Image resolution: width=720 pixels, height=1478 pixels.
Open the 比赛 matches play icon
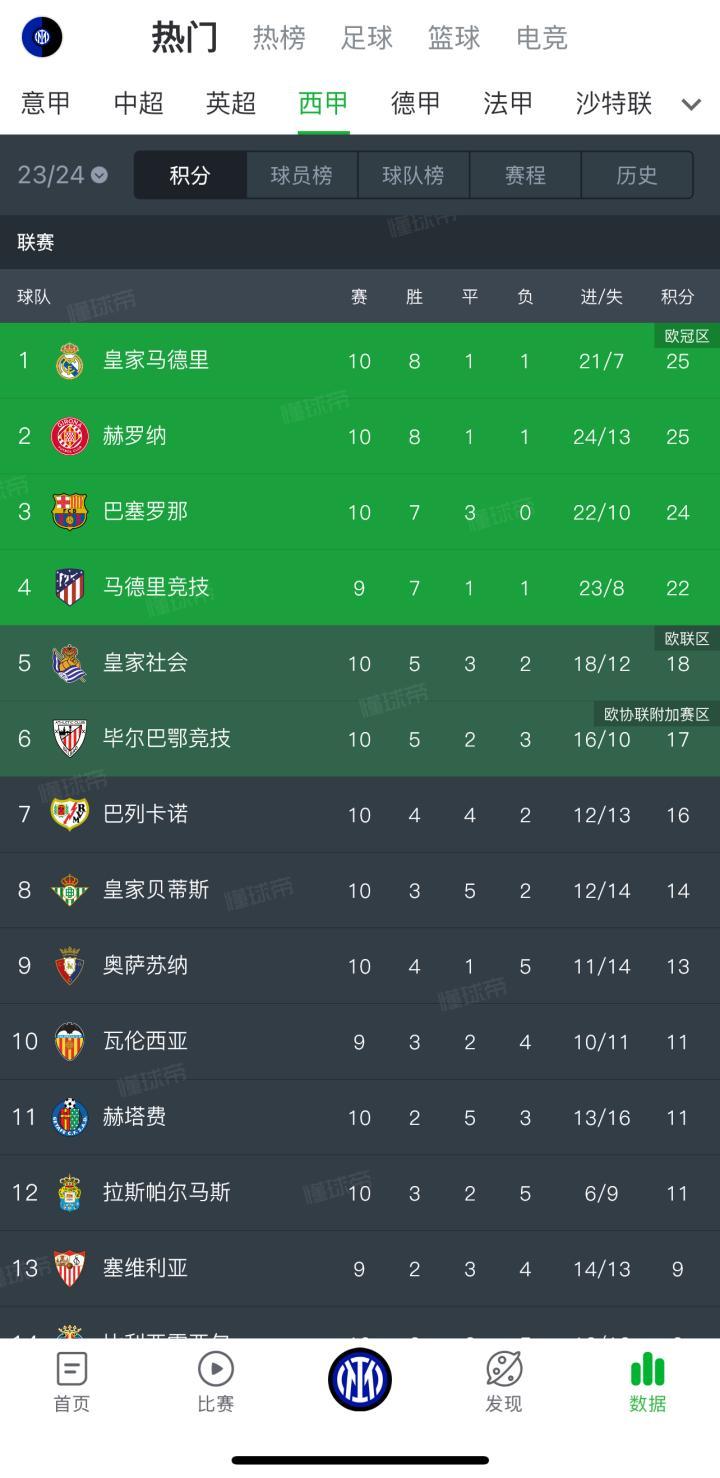tap(216, 1369)
